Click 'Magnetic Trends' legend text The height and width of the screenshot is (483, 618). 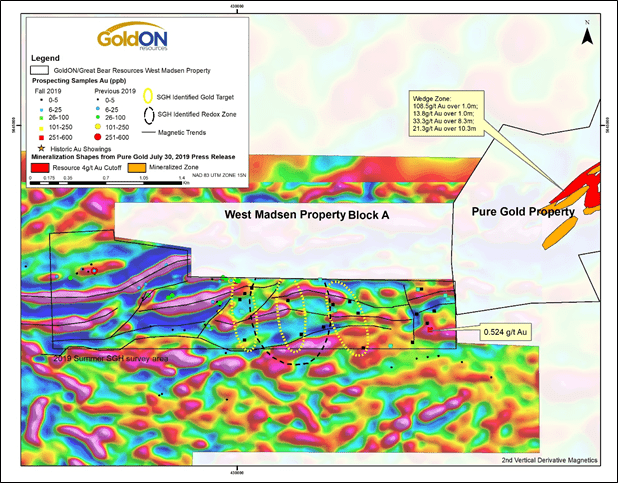182,132
